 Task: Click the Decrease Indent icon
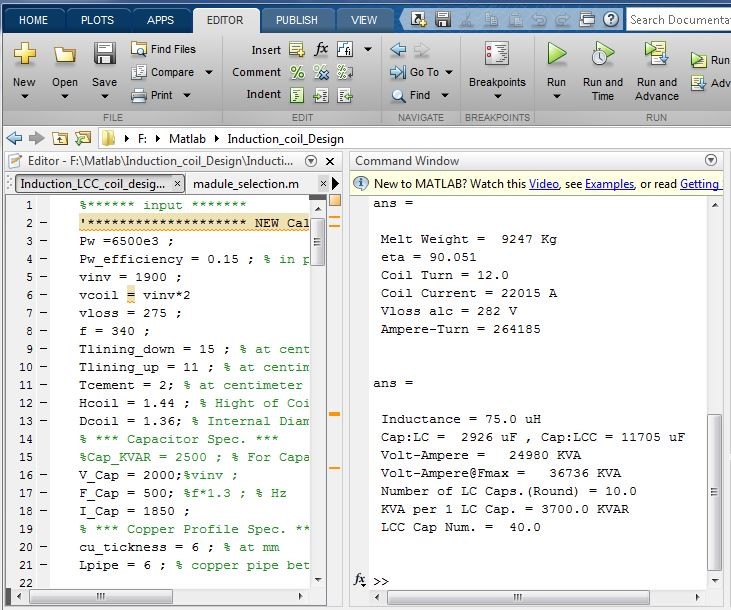click(x=345, y=96)
